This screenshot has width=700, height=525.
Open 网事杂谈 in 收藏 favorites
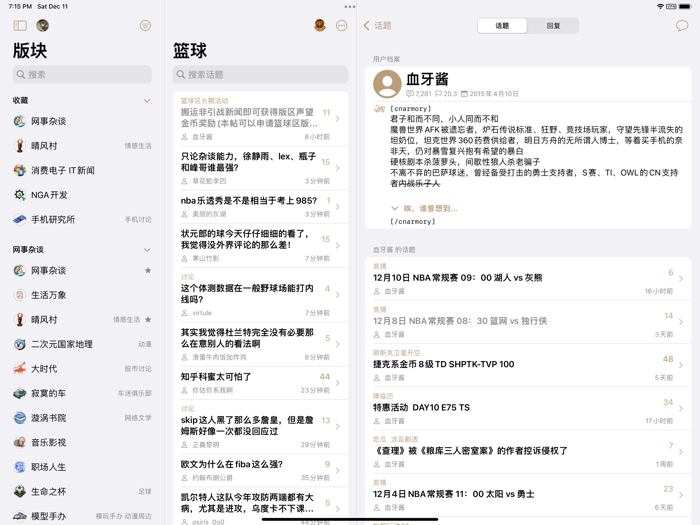pos(82,121)
